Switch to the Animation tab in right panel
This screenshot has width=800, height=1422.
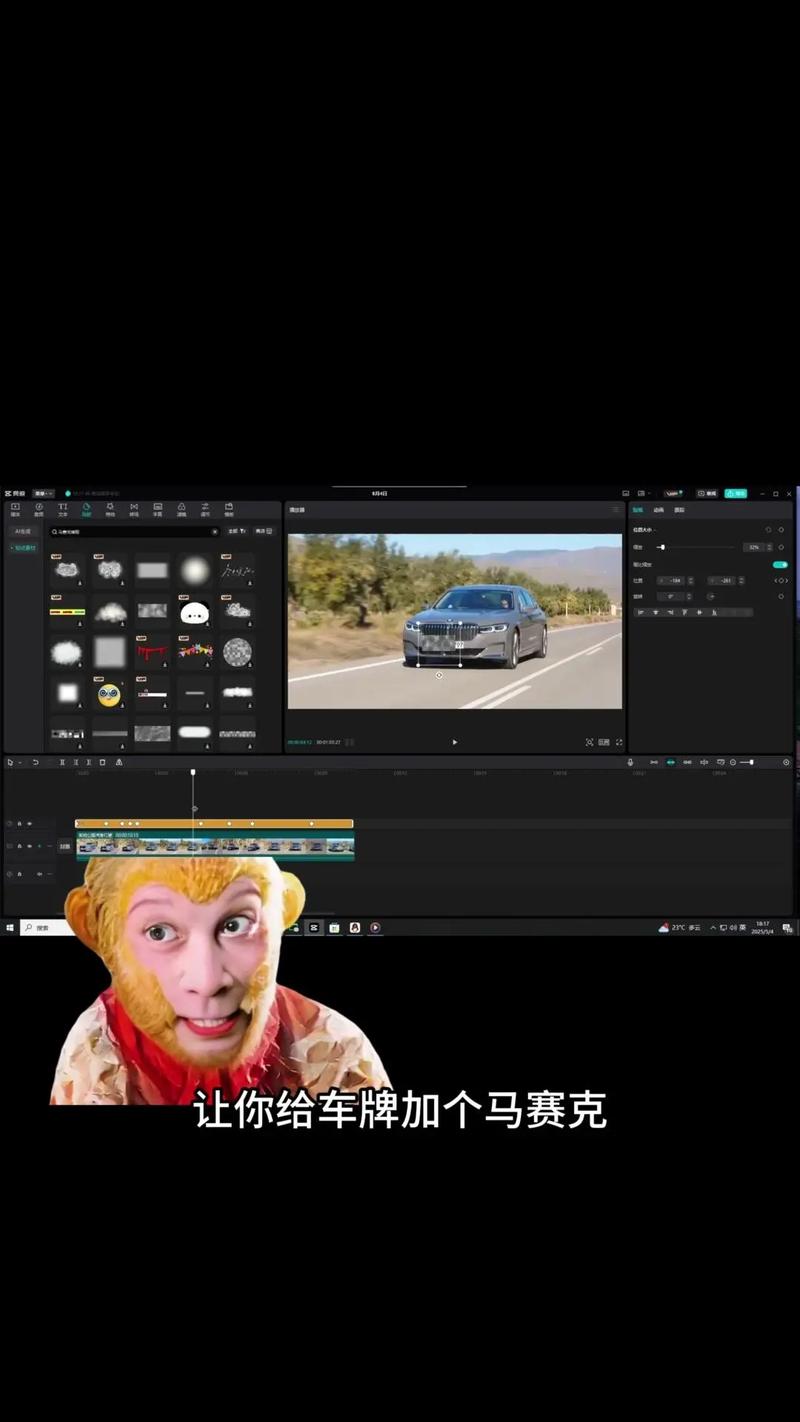pyautogui.click(x=658, y=509)
